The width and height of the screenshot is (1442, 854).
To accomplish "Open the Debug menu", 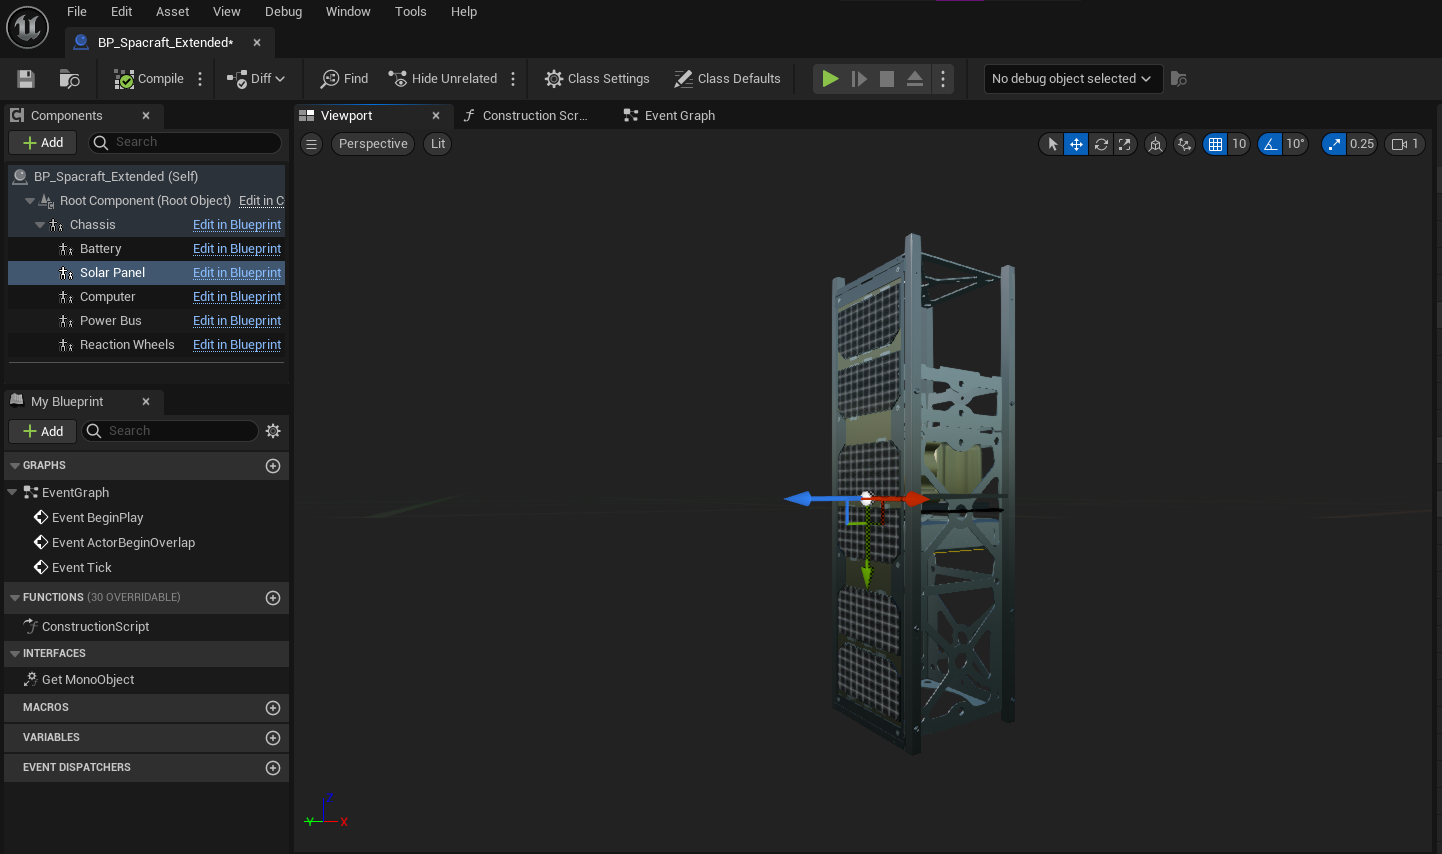I will pyautogui.click(x=284, y=12).
